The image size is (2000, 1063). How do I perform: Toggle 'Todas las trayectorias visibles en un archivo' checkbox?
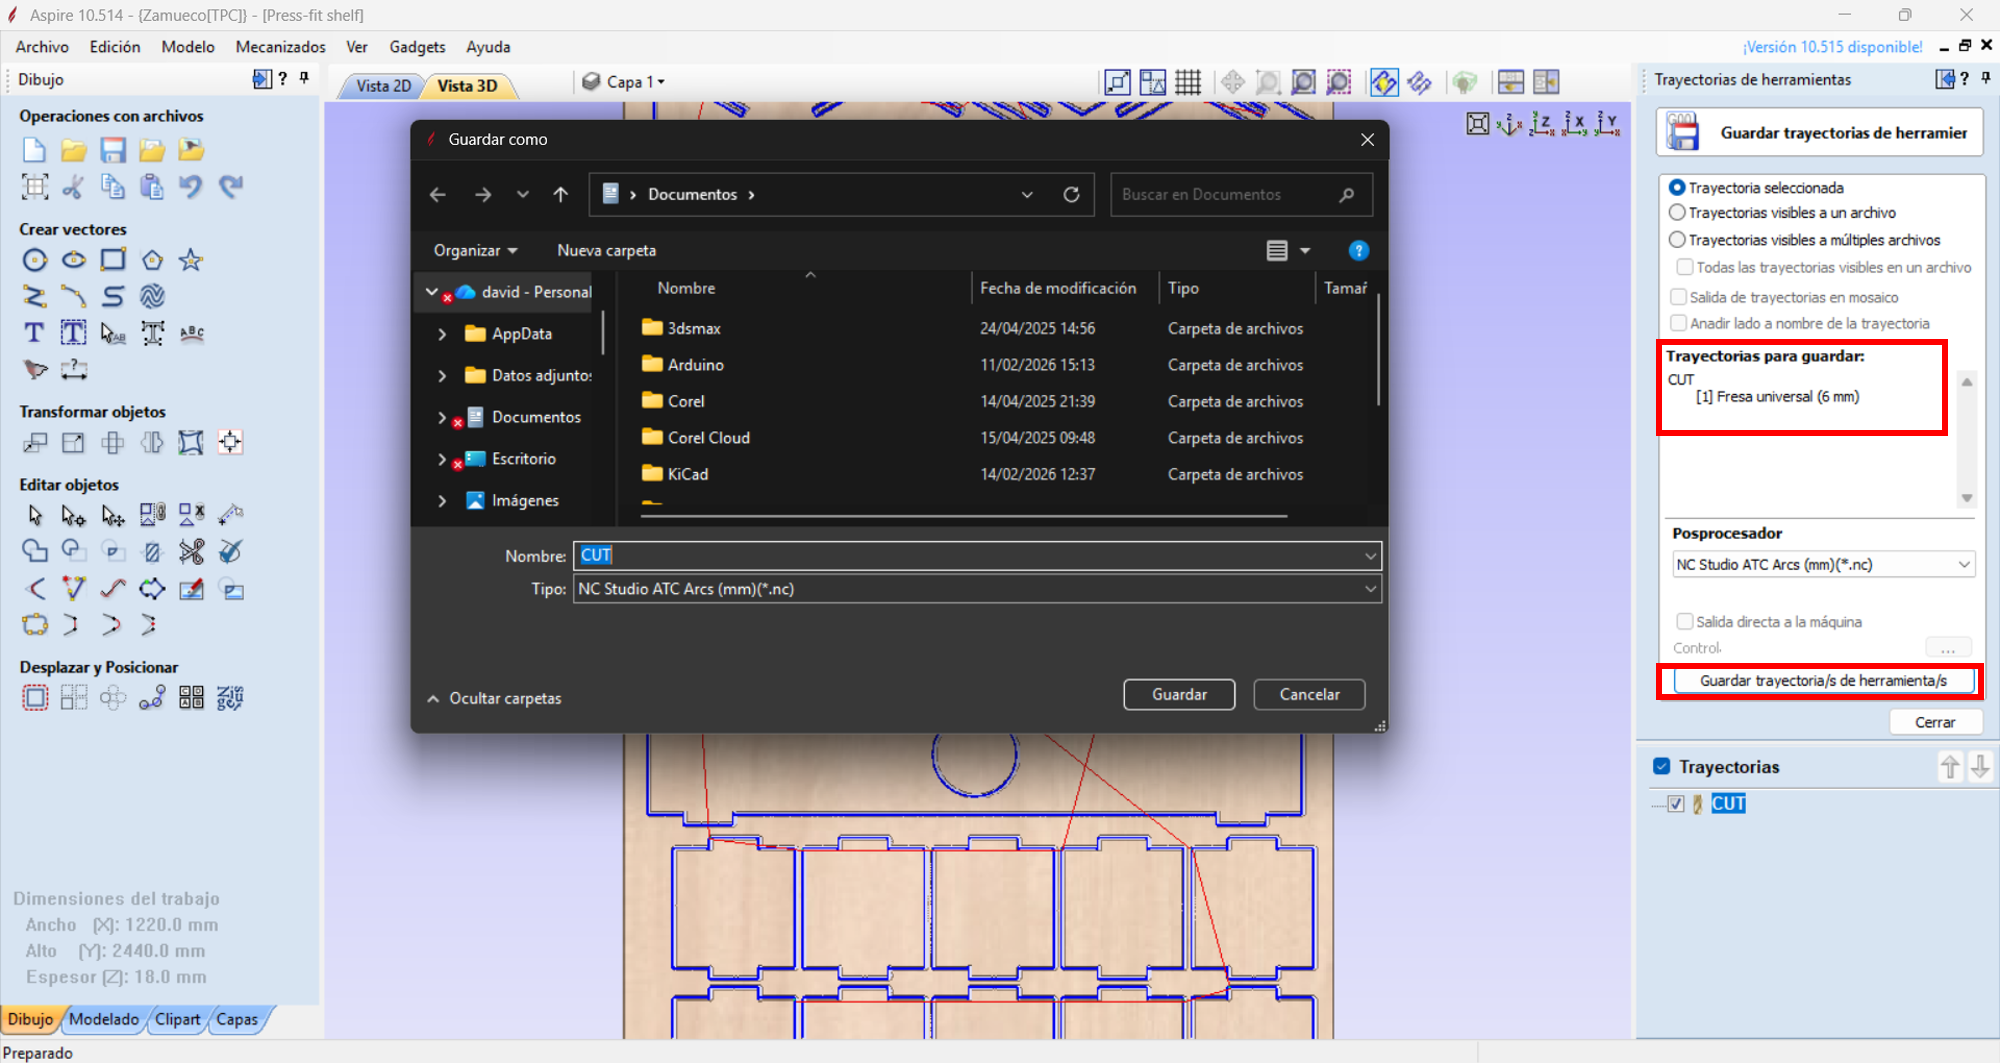pos(1685,267)
